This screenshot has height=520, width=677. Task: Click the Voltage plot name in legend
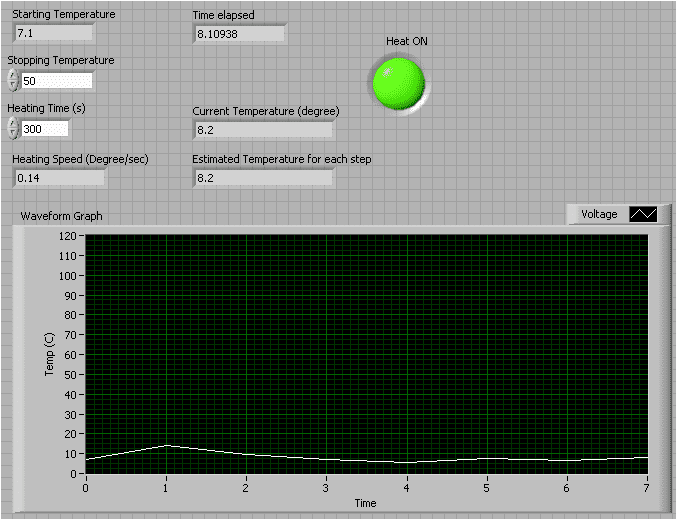[x=599, y=214]
